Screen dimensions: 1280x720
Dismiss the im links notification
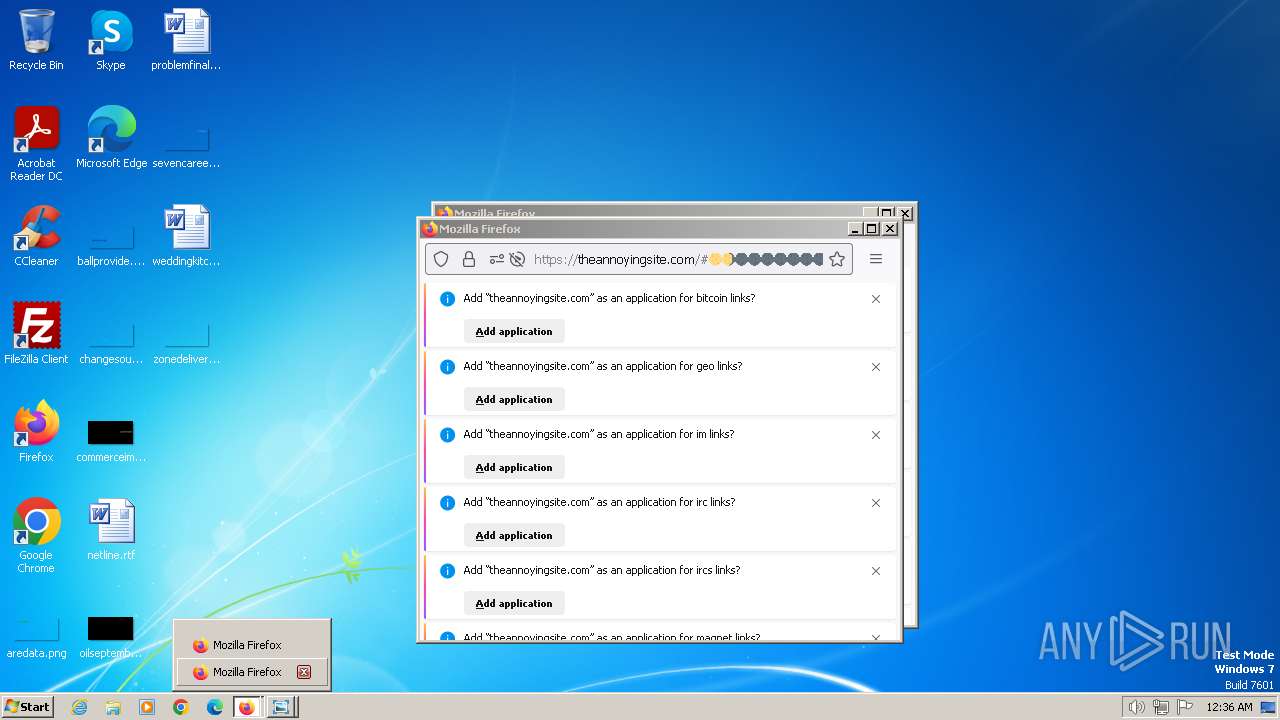[x=876, y=435]
